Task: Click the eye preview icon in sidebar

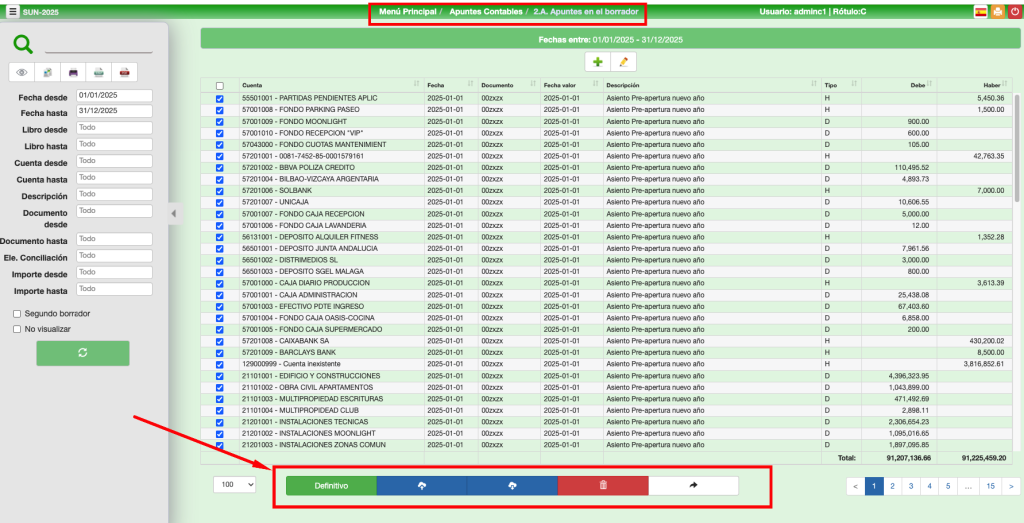Action: 22,72
